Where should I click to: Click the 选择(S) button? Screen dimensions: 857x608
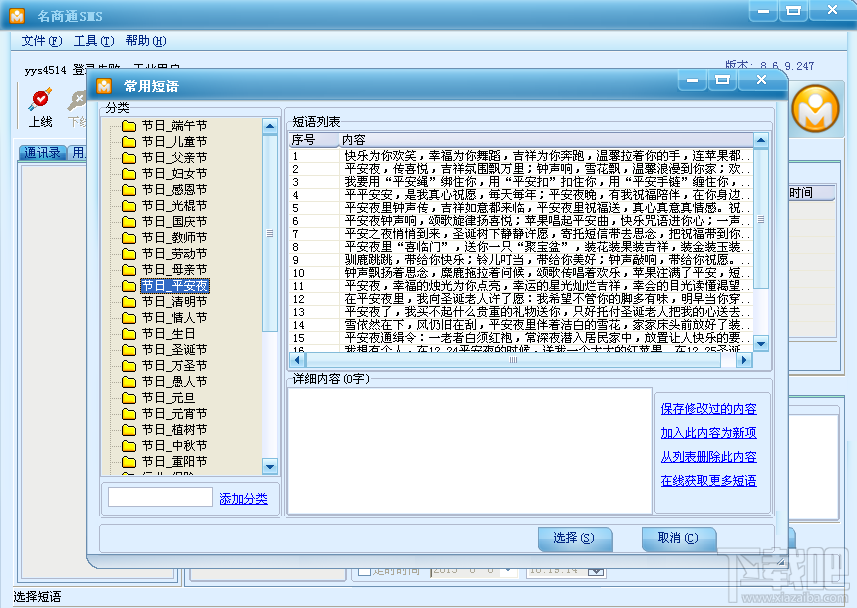[x=574, y=538]
